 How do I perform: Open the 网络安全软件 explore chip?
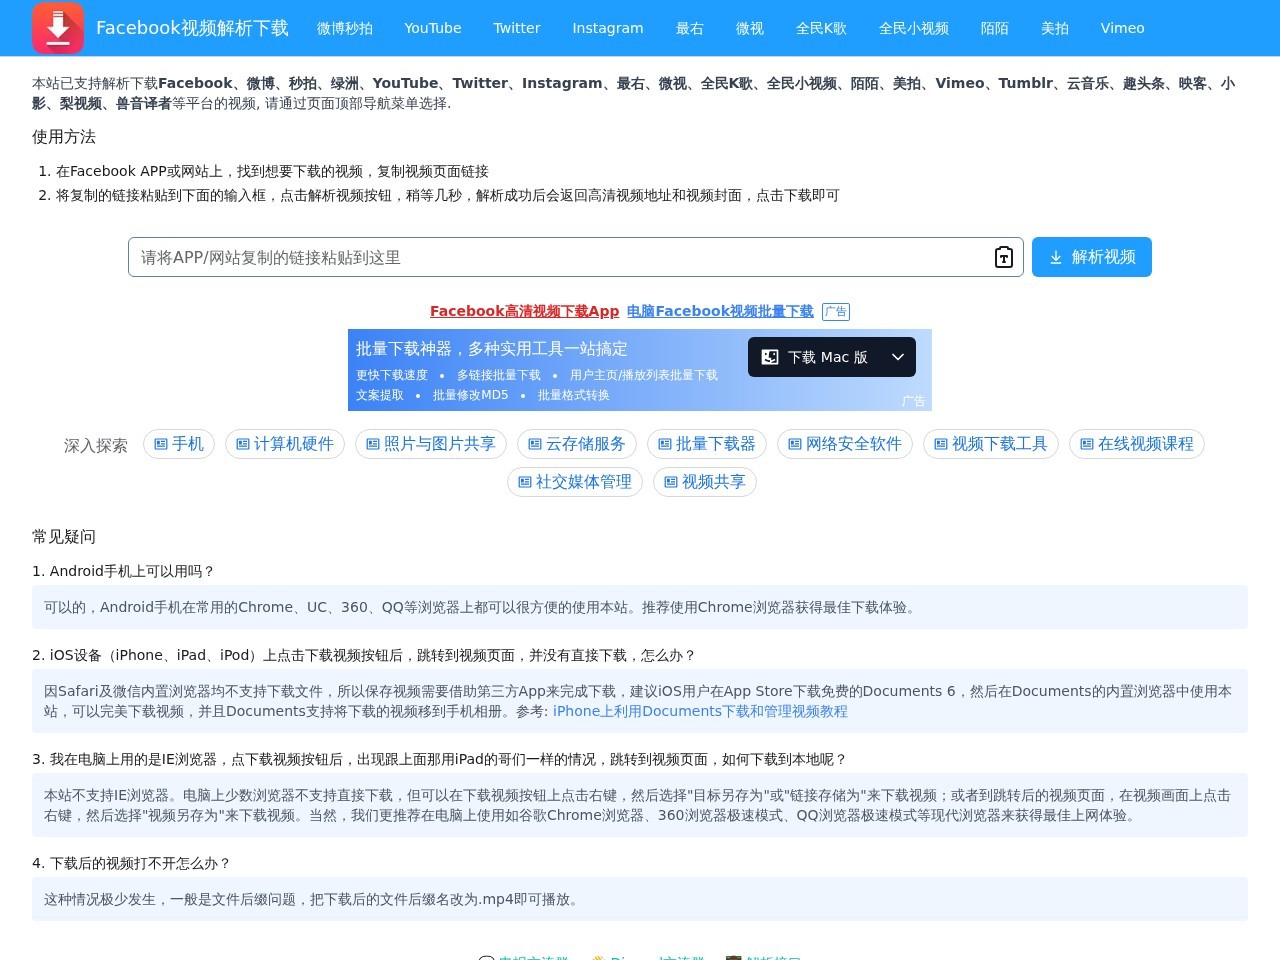[x=845, y=444]
